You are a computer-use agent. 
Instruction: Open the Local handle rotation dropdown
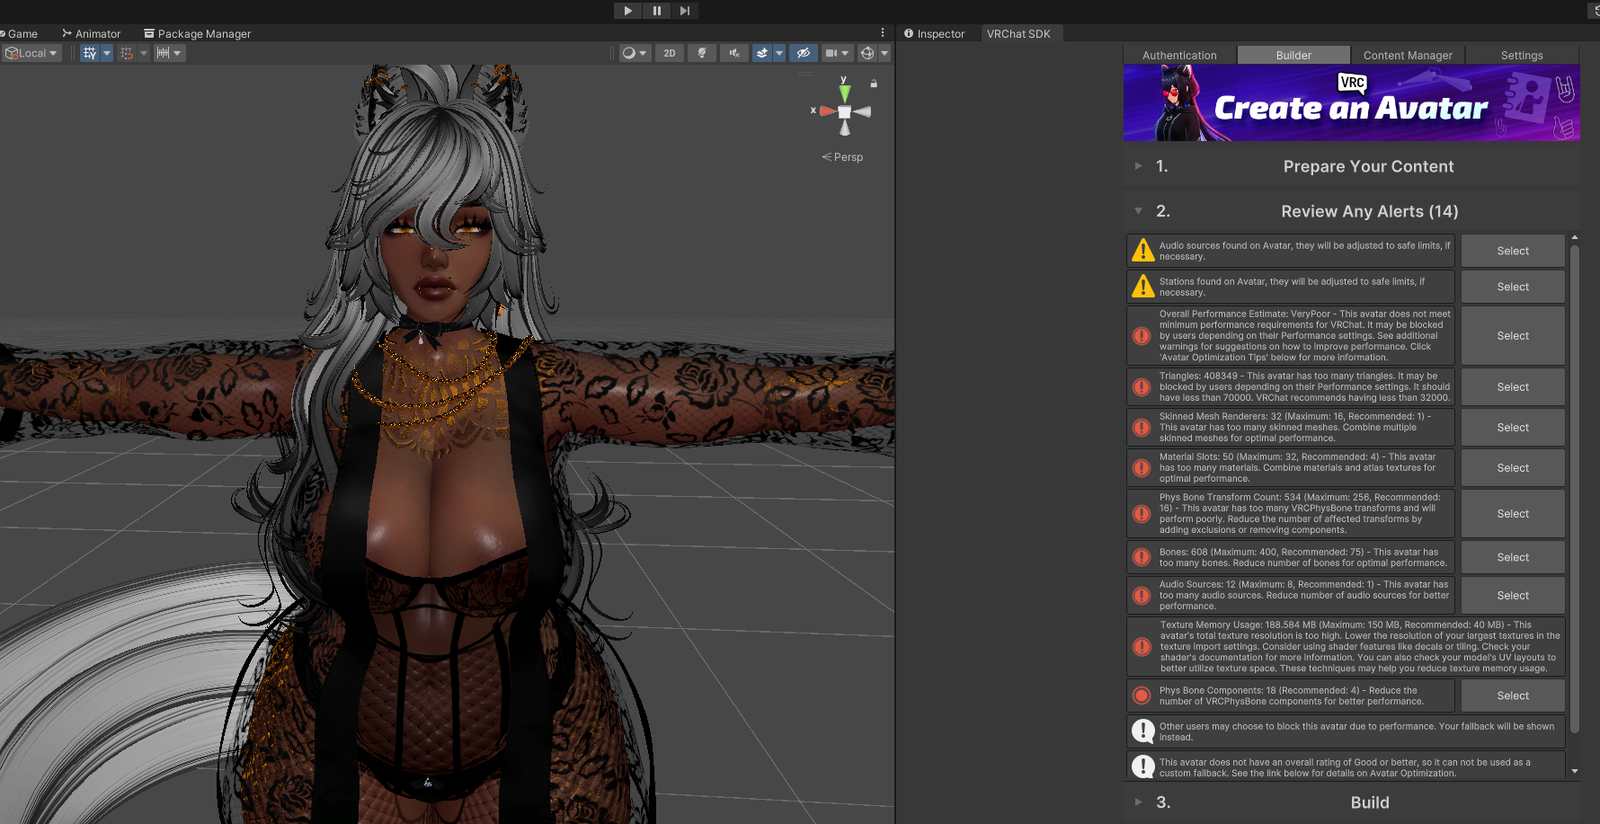tap(32, 53)
